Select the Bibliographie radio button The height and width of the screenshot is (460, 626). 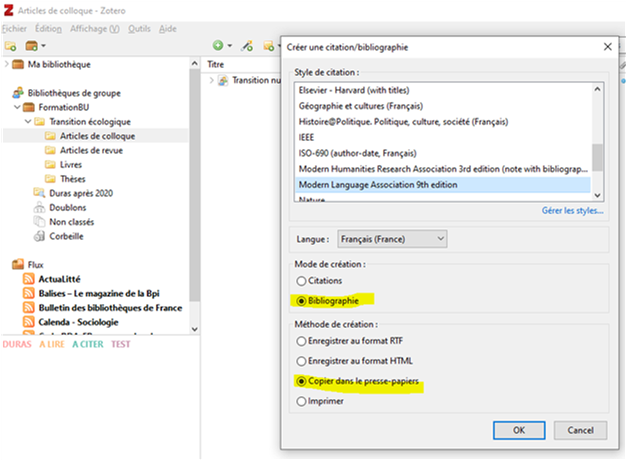coord(301,301)
